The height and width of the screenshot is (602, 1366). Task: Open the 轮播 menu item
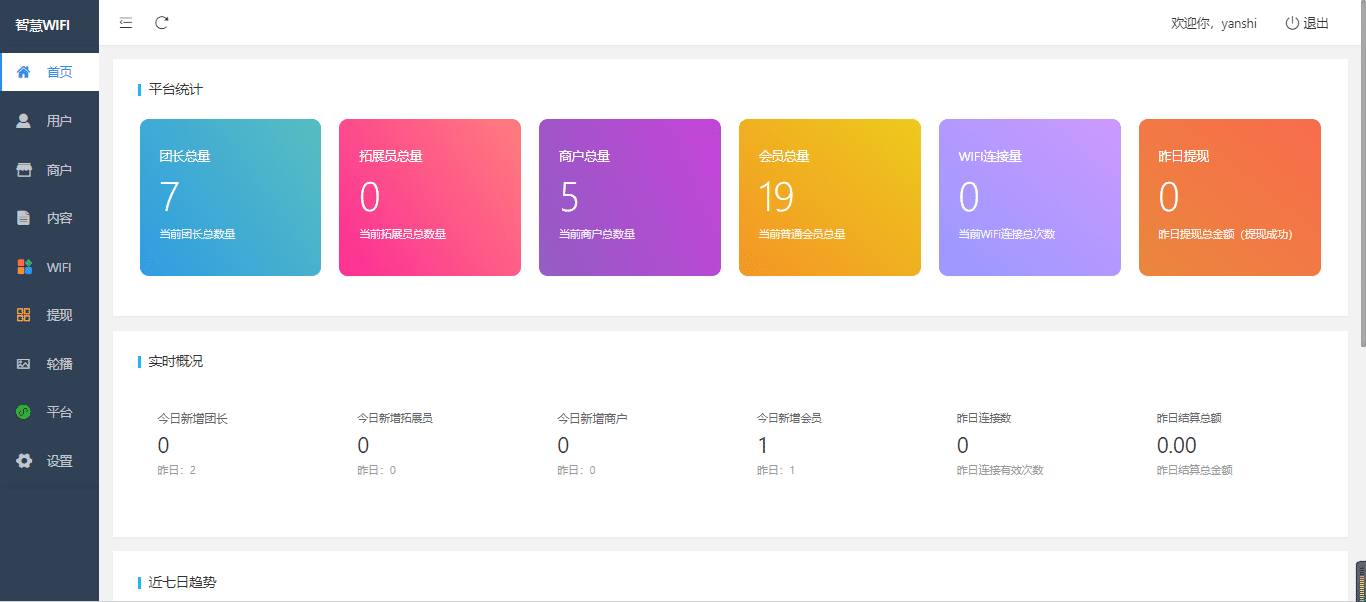[50, 364]
